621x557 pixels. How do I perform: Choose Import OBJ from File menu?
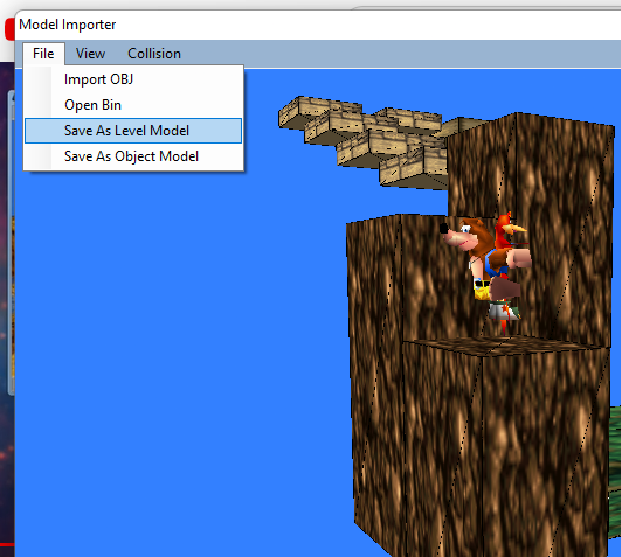point(133,80)
